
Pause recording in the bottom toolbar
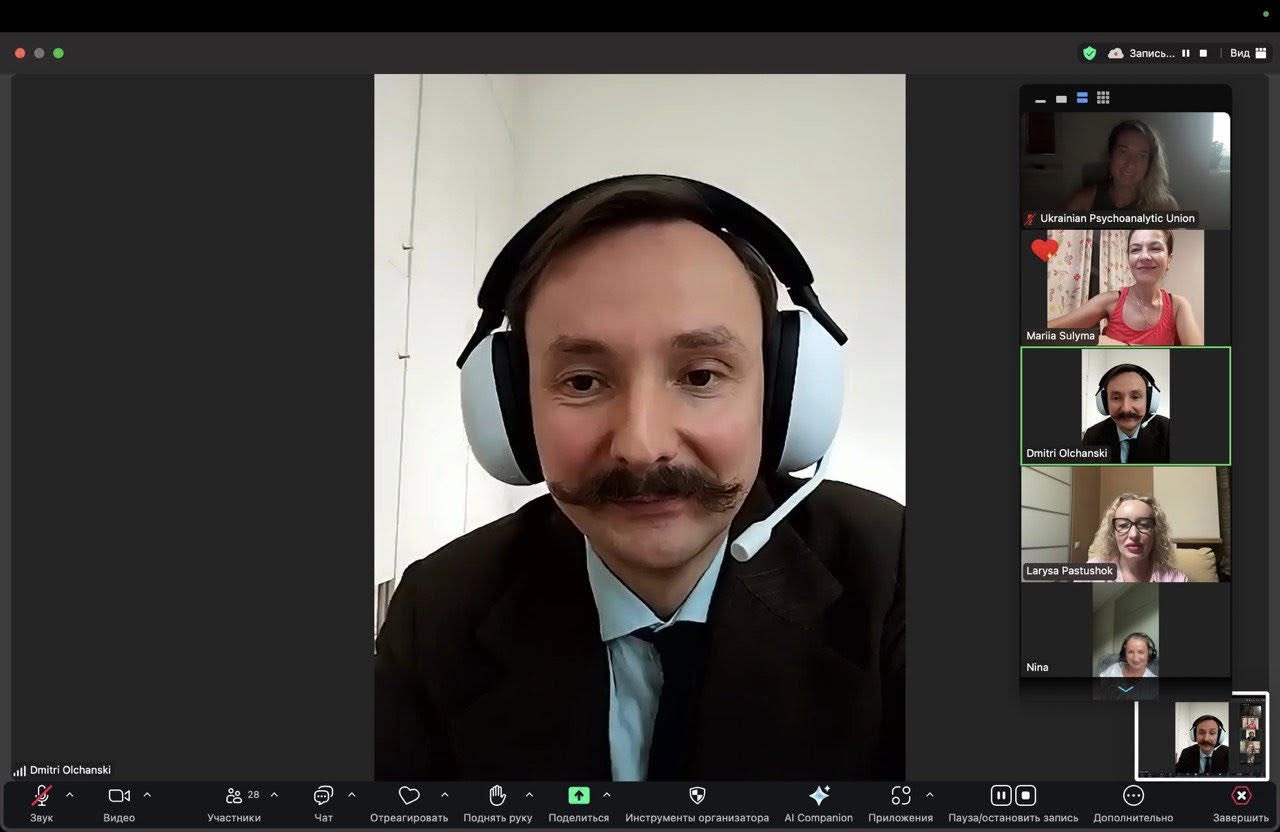coord(1000,796)
